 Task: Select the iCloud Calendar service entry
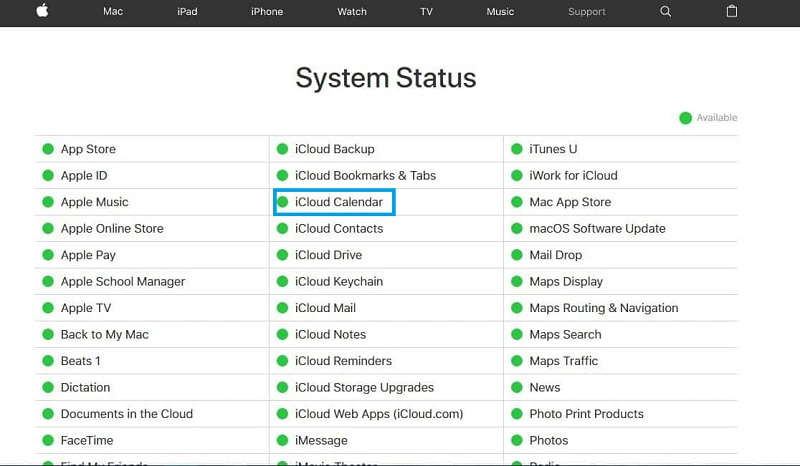[x=339, y=202]
